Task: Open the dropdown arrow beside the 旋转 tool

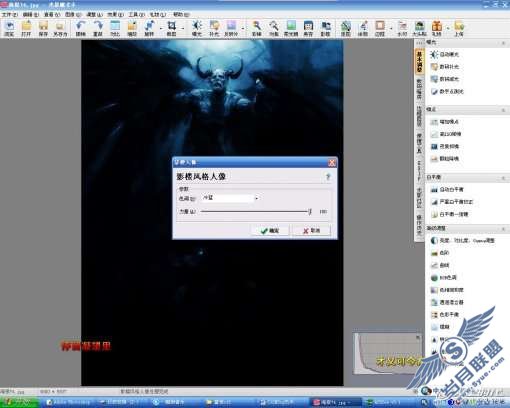Action: click(x=160, y=28)
